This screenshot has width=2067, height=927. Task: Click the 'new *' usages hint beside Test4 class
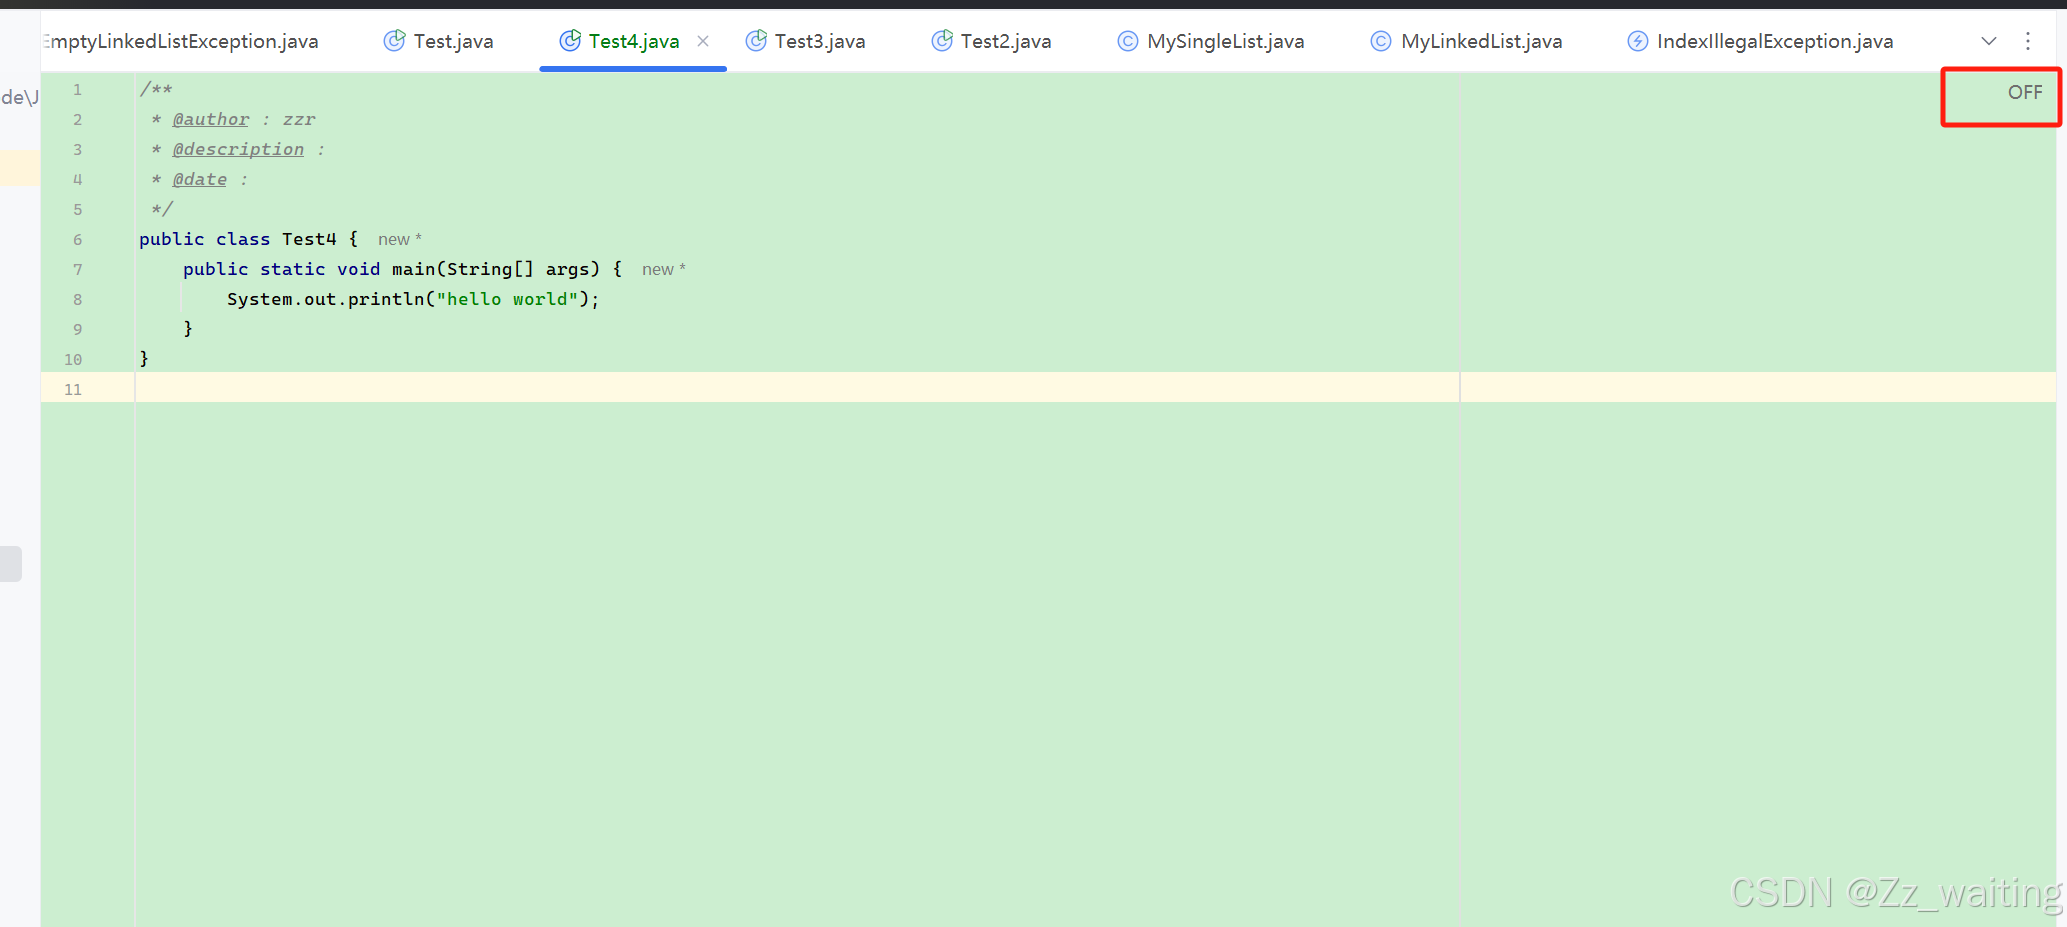[398, 239]
